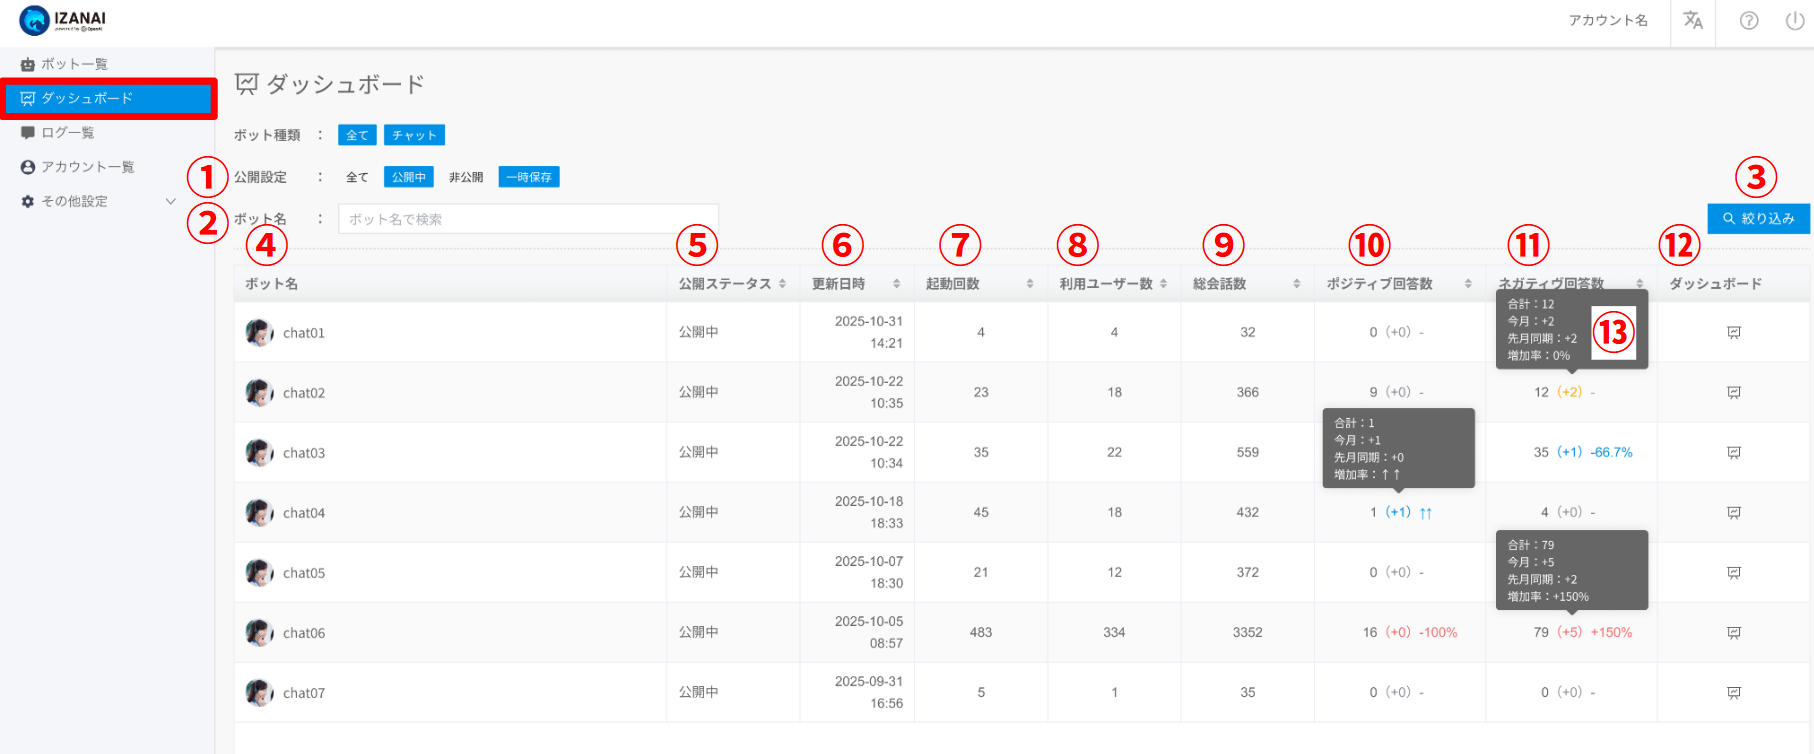Focus the bot name search field
The image size is (1814, 754).
(x=528, y=219)
